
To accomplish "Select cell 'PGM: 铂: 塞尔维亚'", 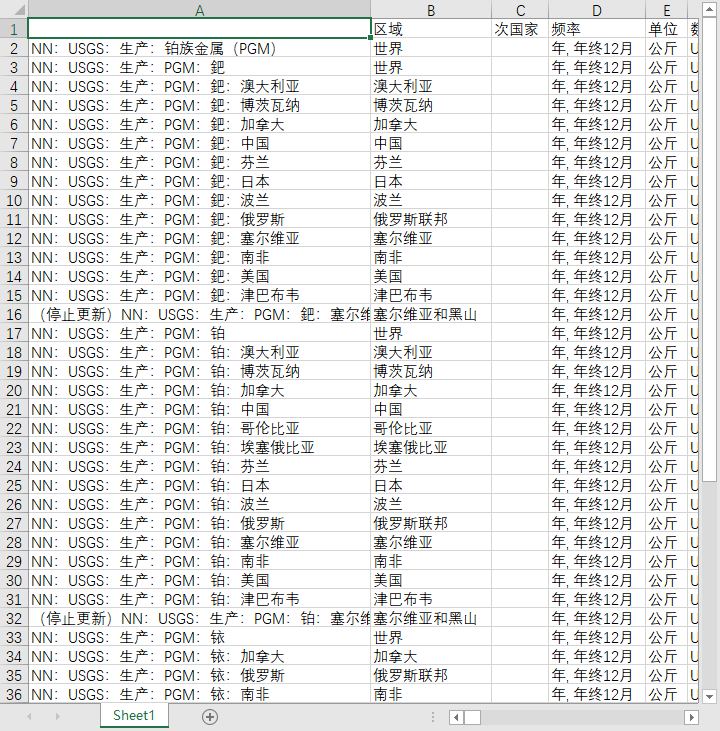I will [200, 543].
